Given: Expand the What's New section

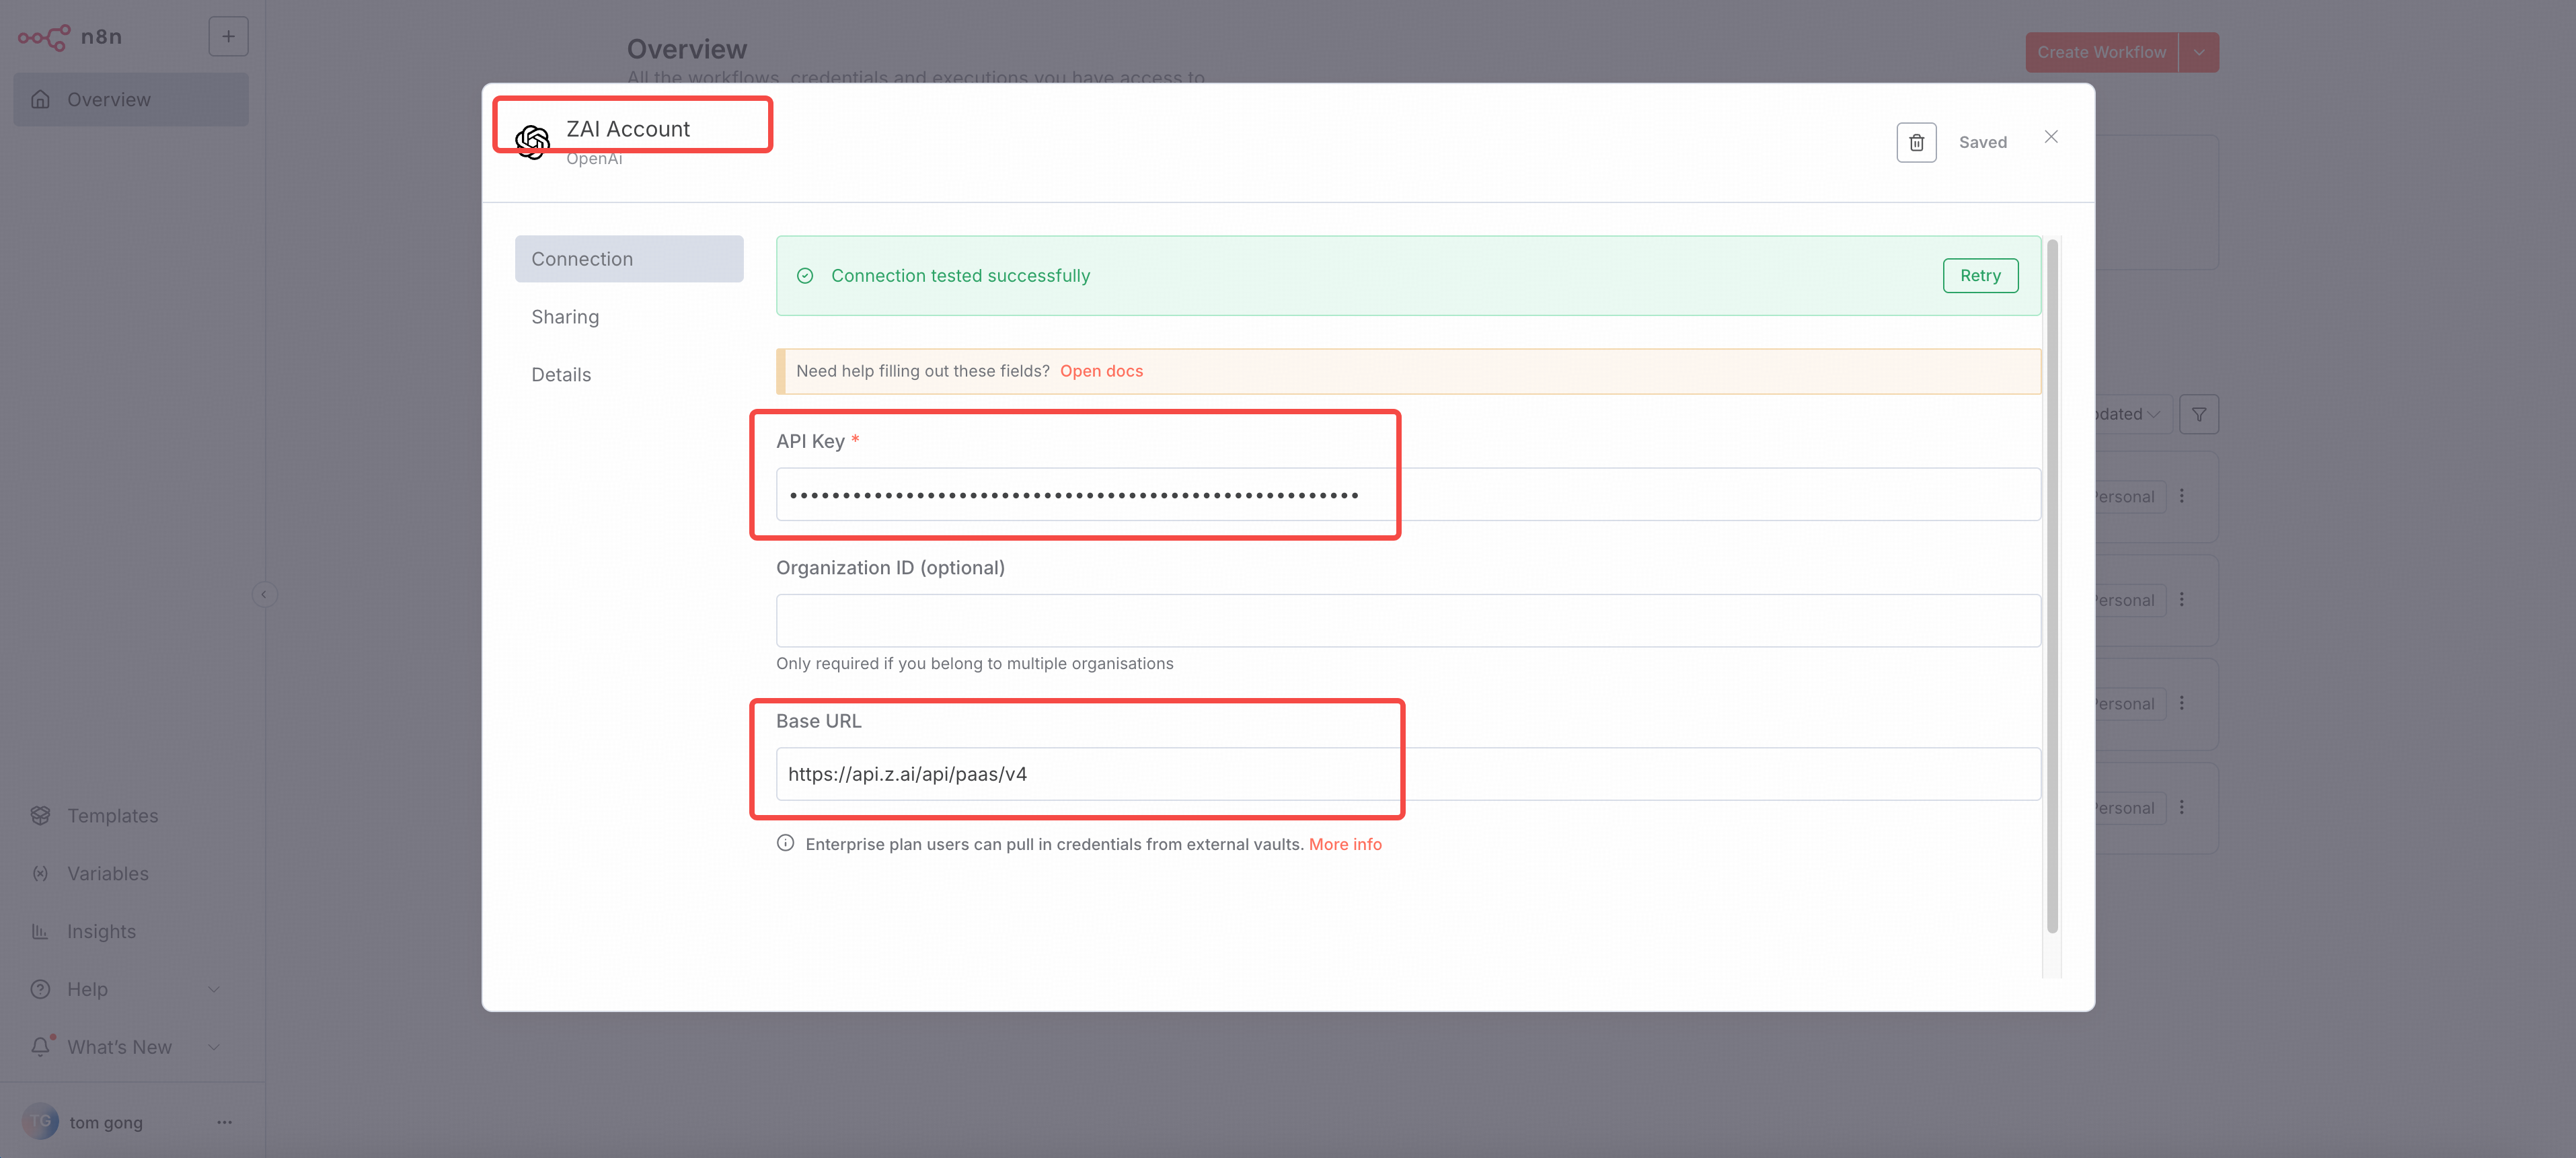Looking at the screenshot, I should click(x=213, y=1047).
